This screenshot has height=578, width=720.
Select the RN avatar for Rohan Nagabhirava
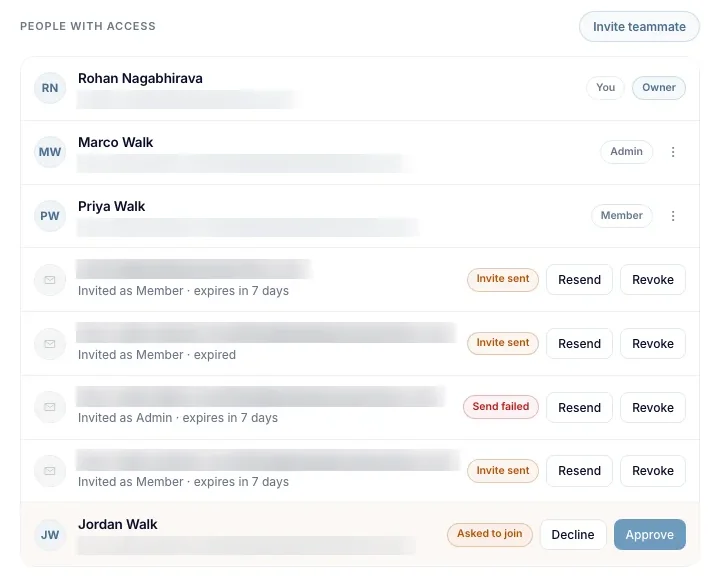pos(50,88)
